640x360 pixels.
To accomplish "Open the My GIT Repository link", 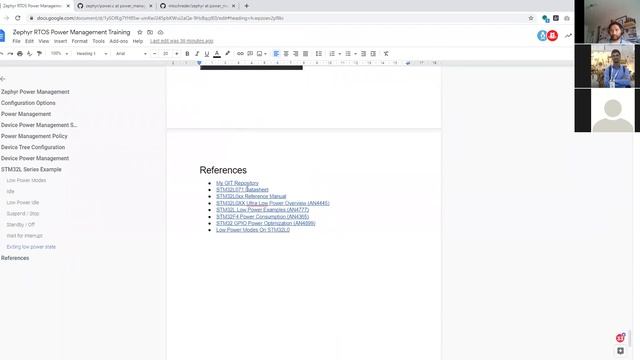I will (x=237, y=183).
